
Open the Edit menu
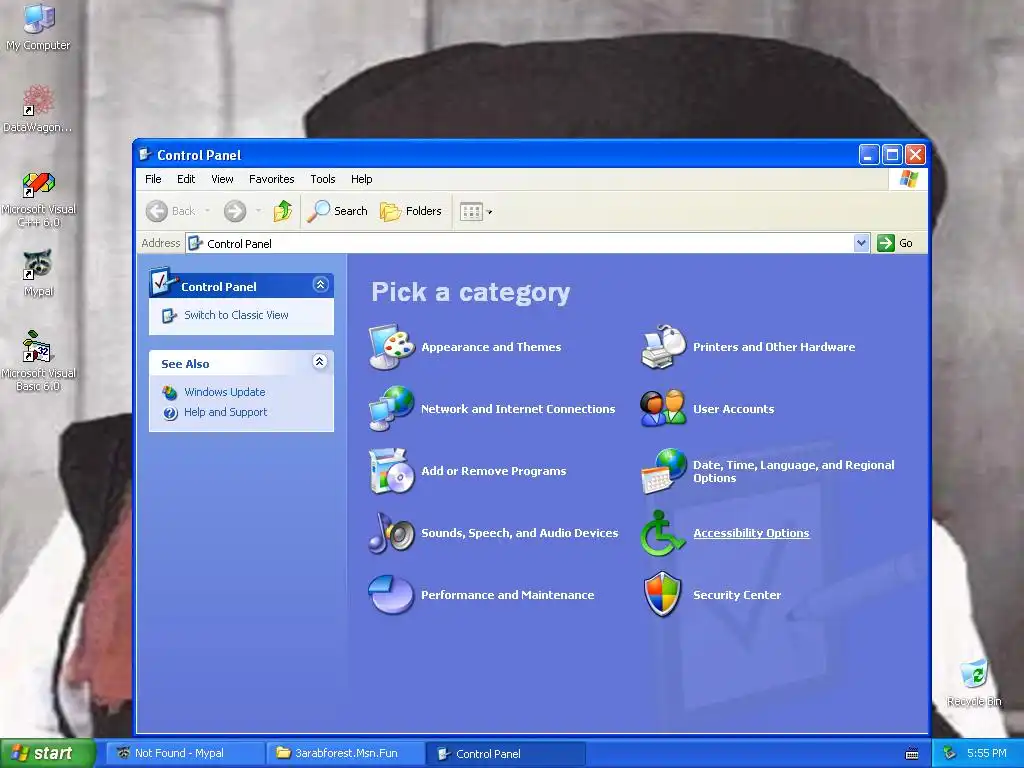click(x=186, y=179)
